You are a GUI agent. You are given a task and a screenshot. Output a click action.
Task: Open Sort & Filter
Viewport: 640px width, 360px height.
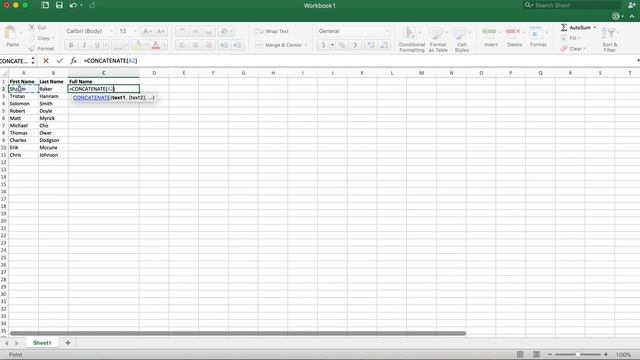point(610,39)
